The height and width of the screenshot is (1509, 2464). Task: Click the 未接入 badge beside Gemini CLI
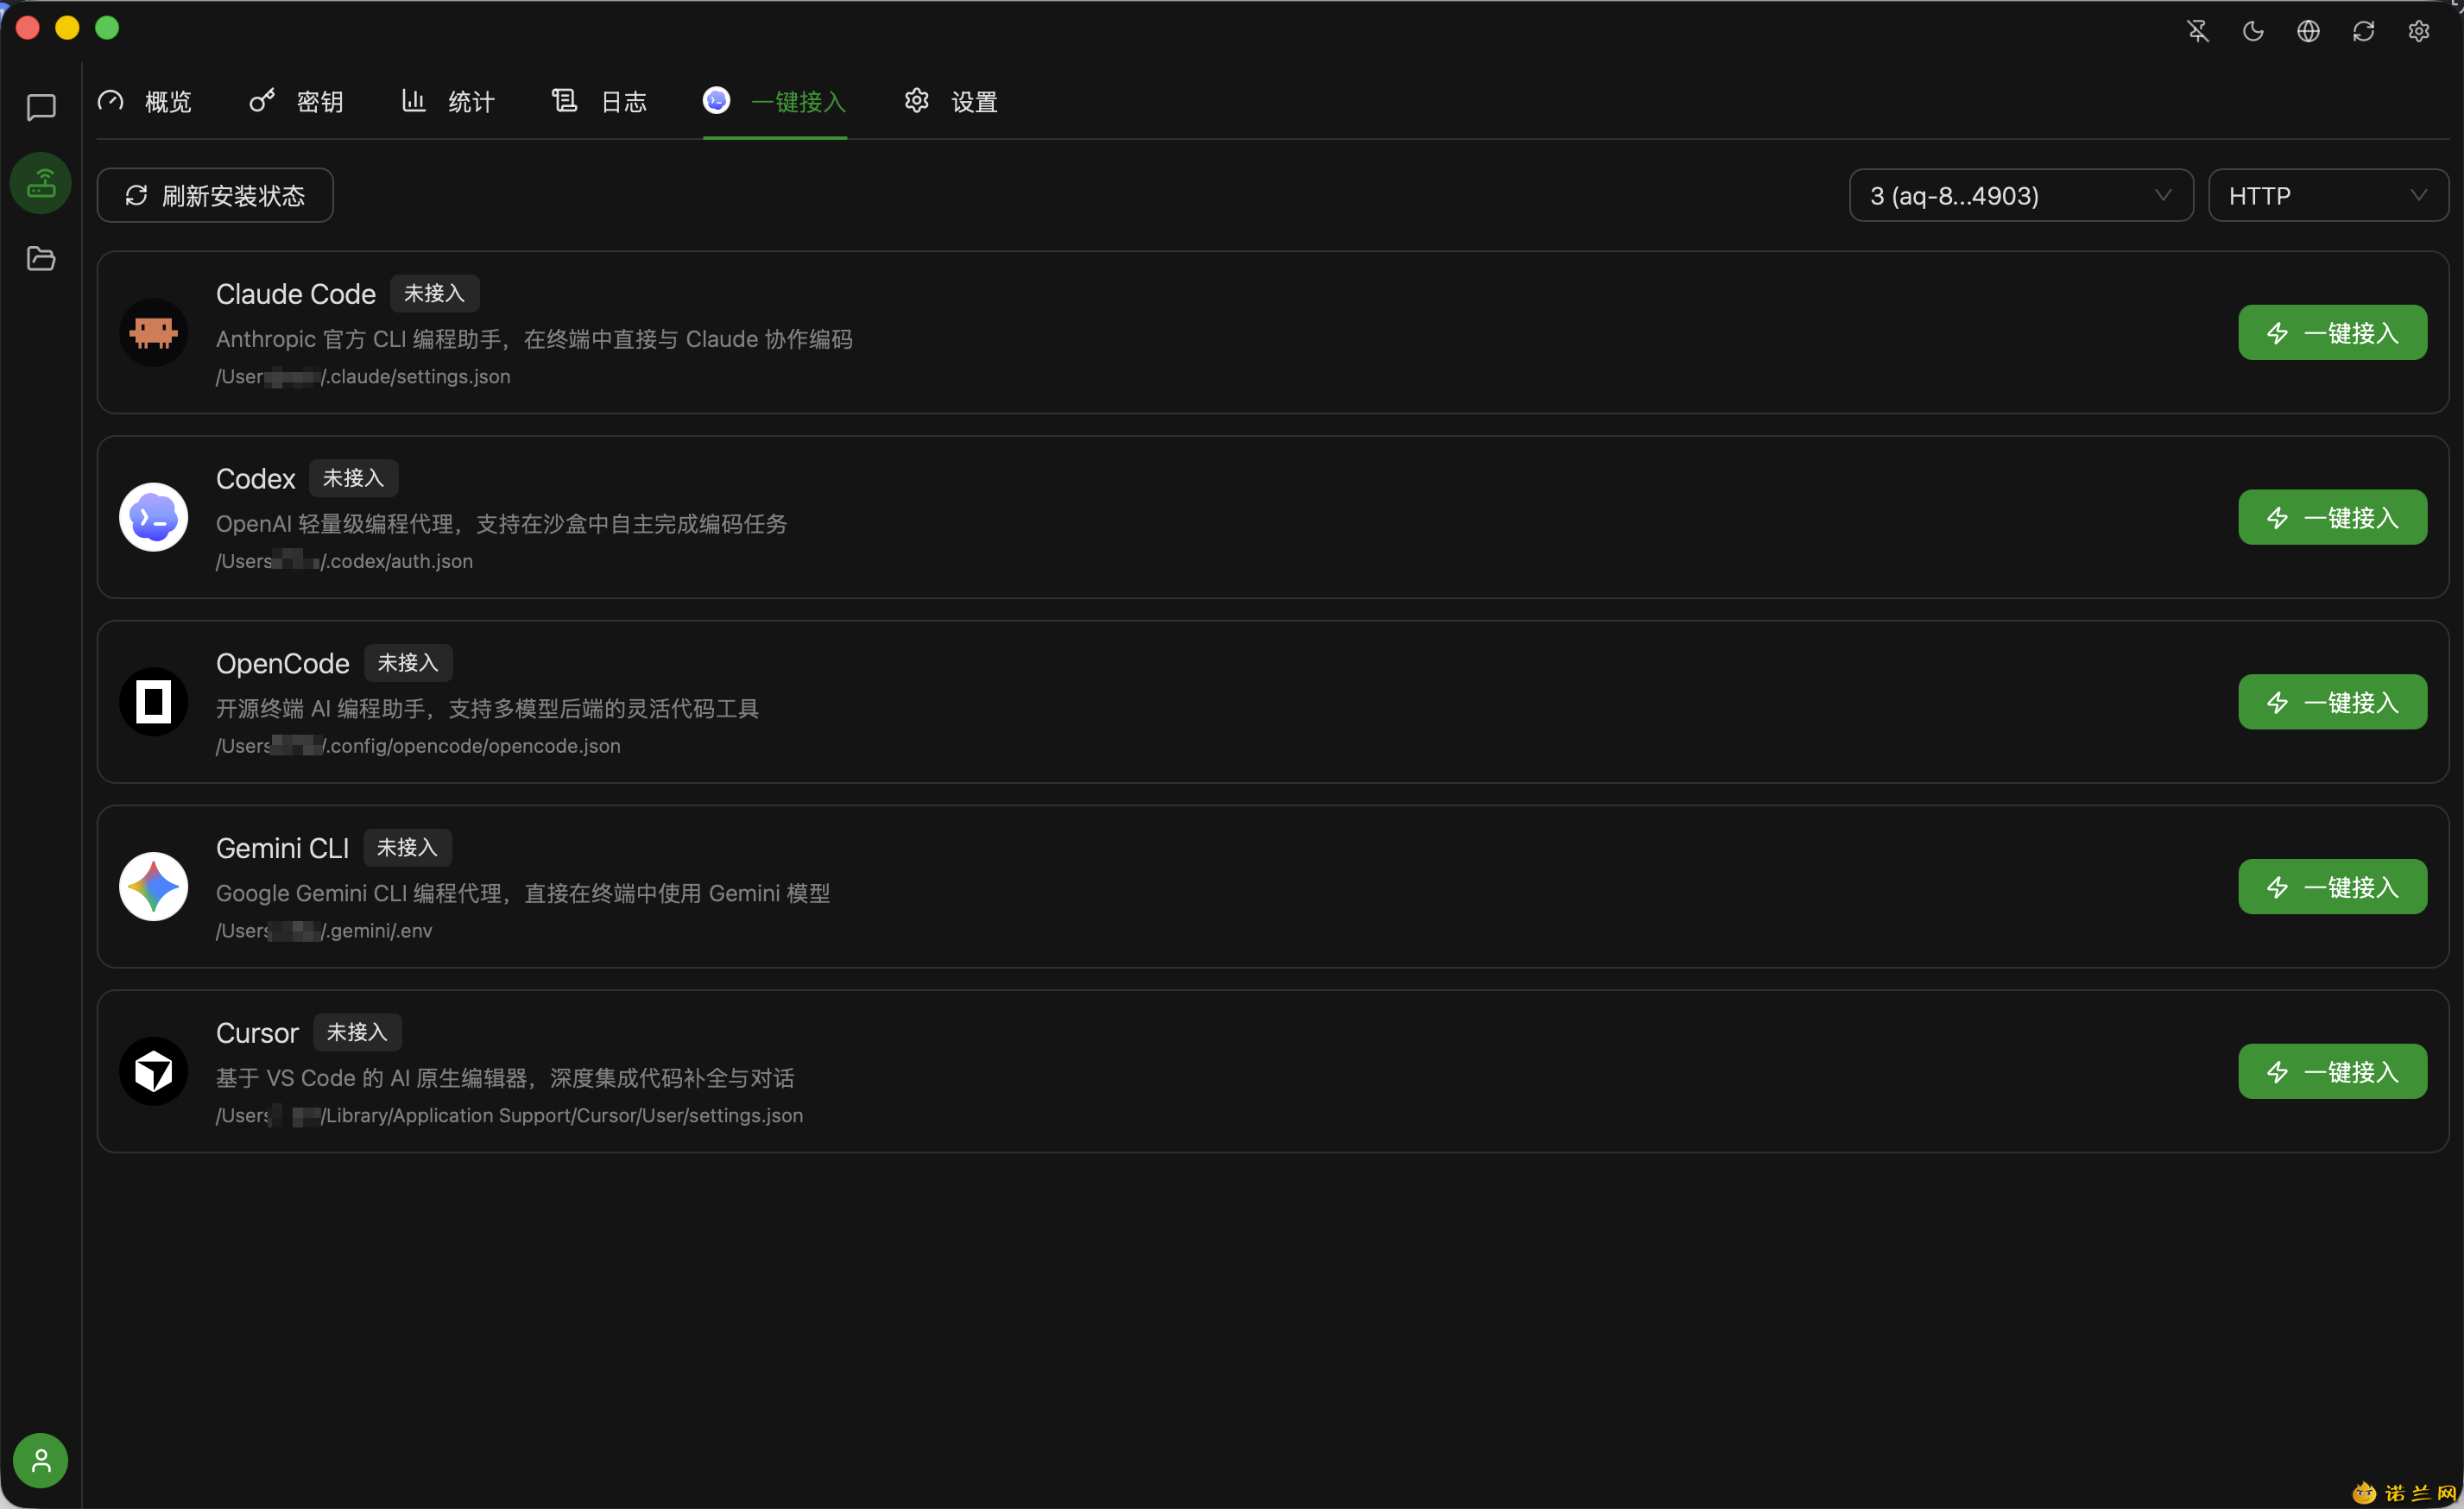click(407, 848)
